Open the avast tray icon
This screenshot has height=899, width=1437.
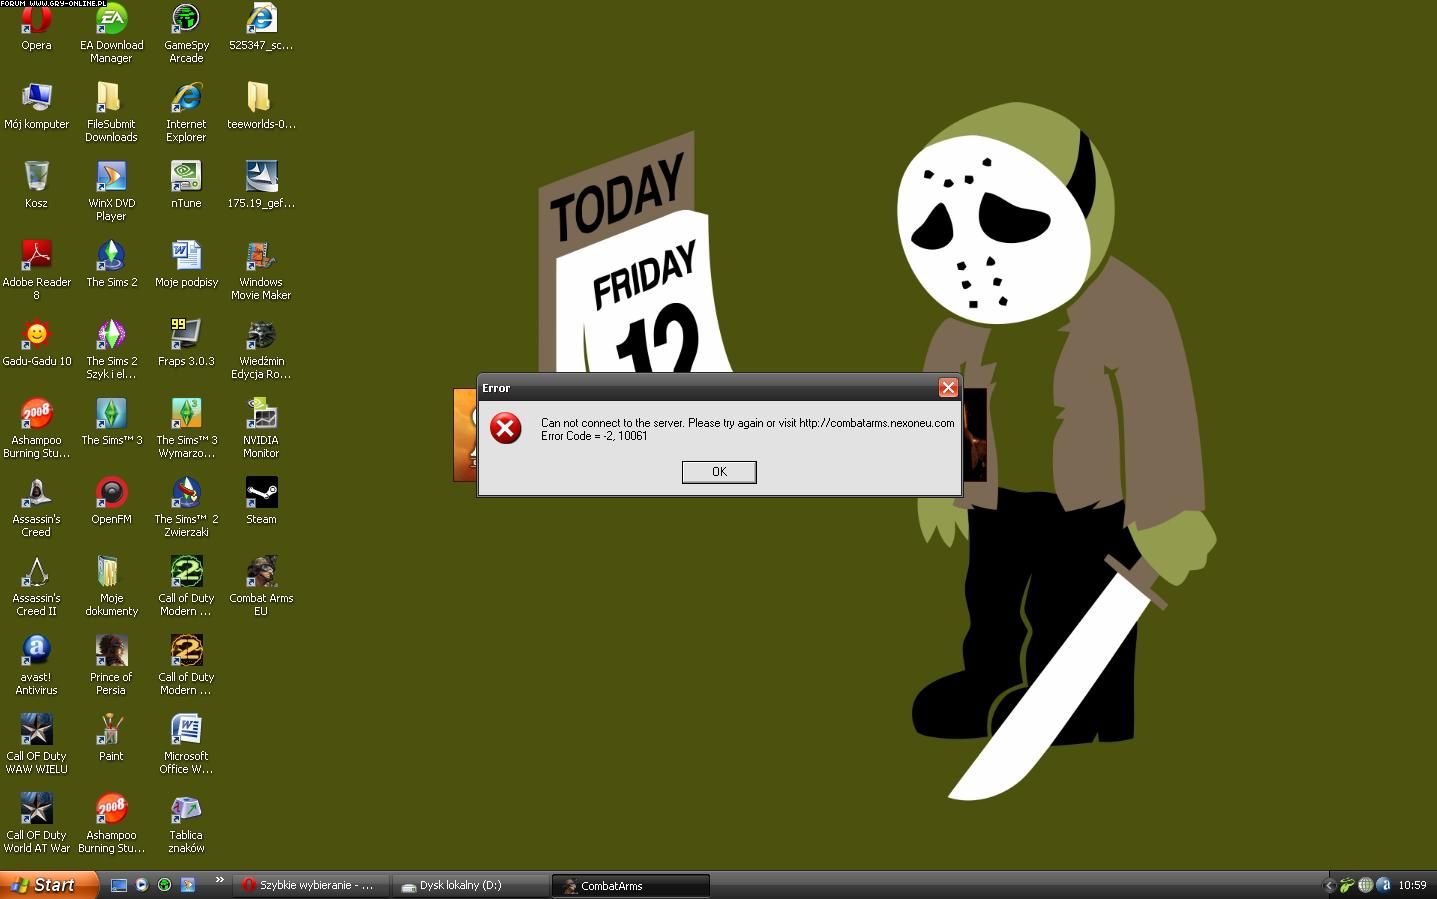pos(1384,885)
